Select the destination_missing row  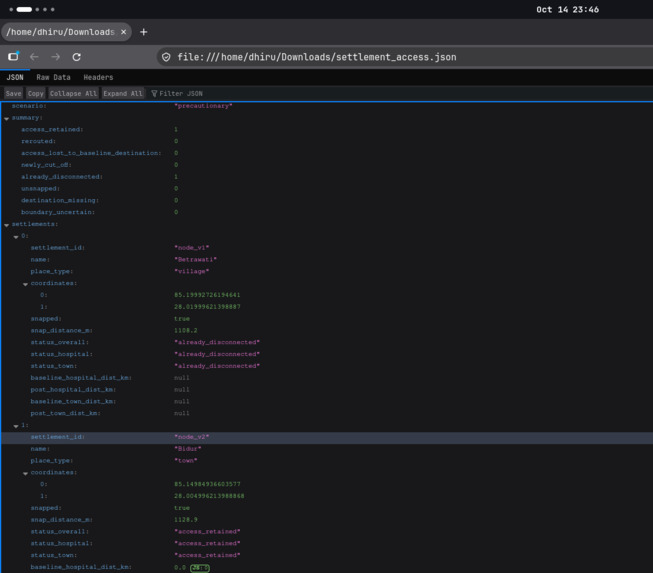pos(327,200)
